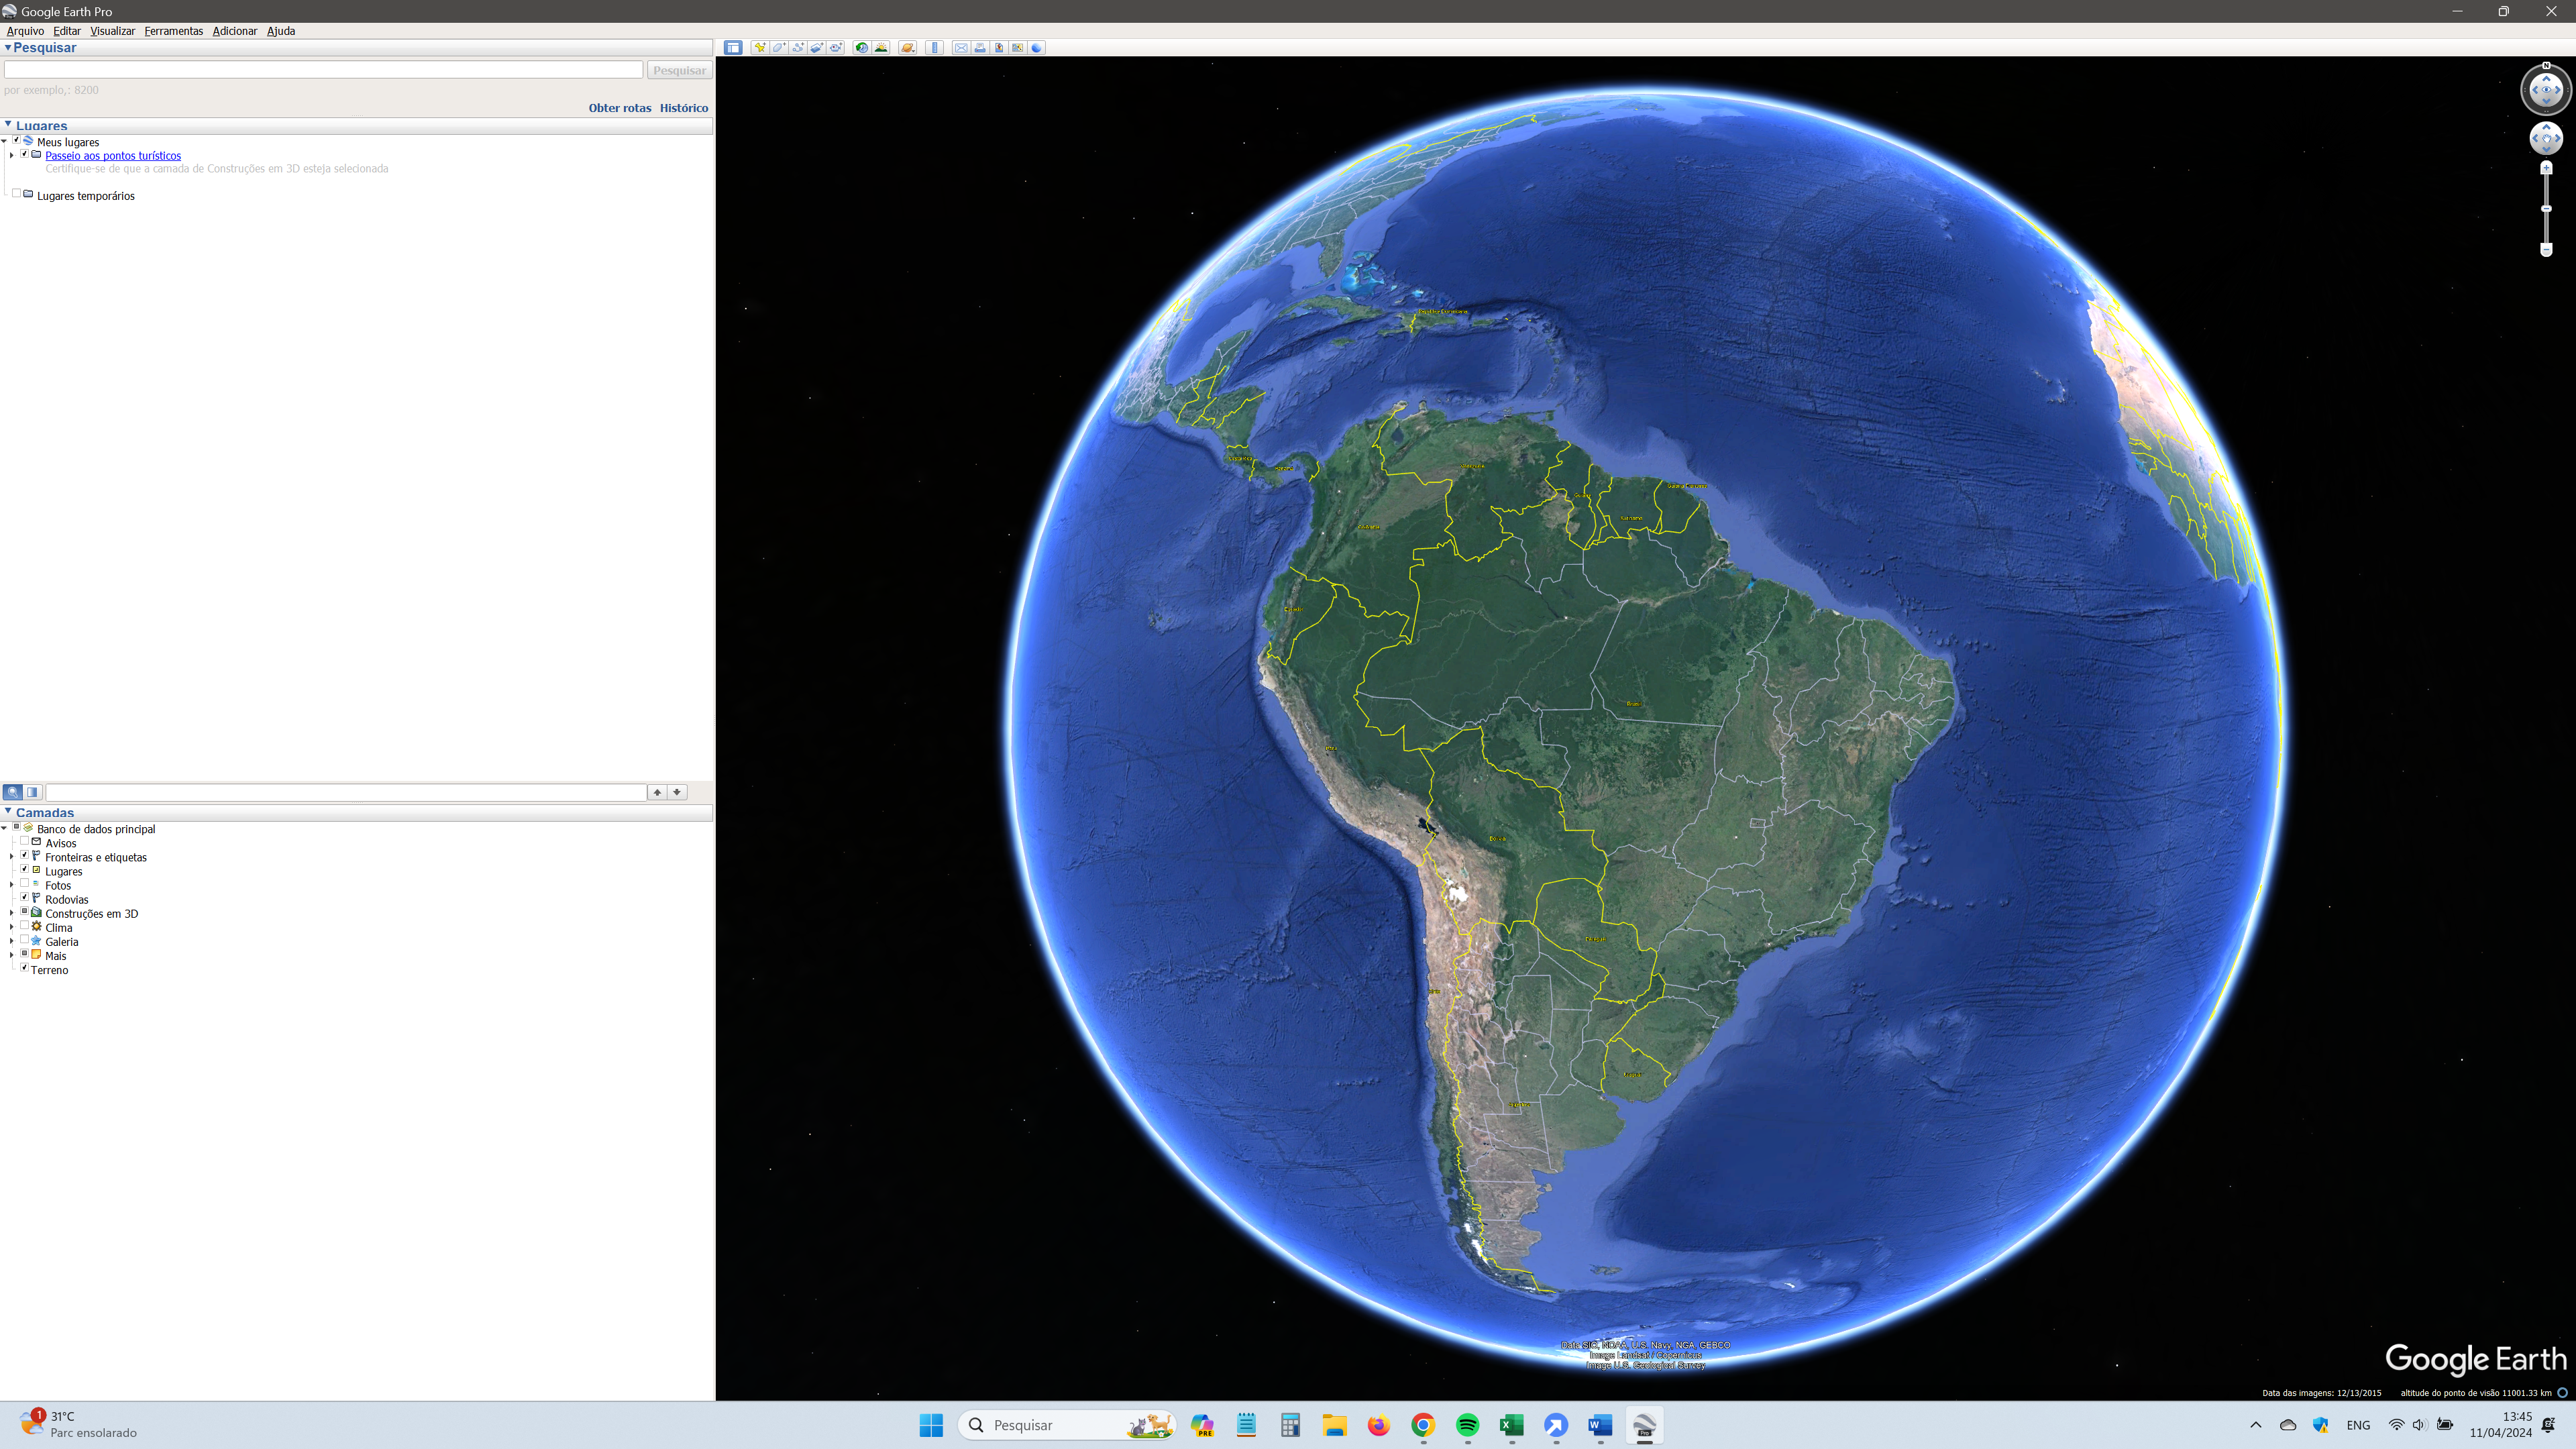
Task: Open the Visualizar menu
Action: pyautogui.click(x=112, y=31)
